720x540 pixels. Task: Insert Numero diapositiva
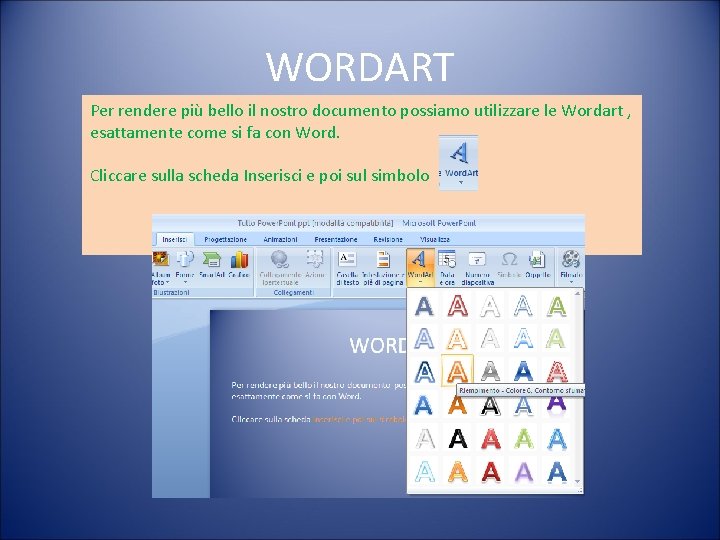point(478,268)
